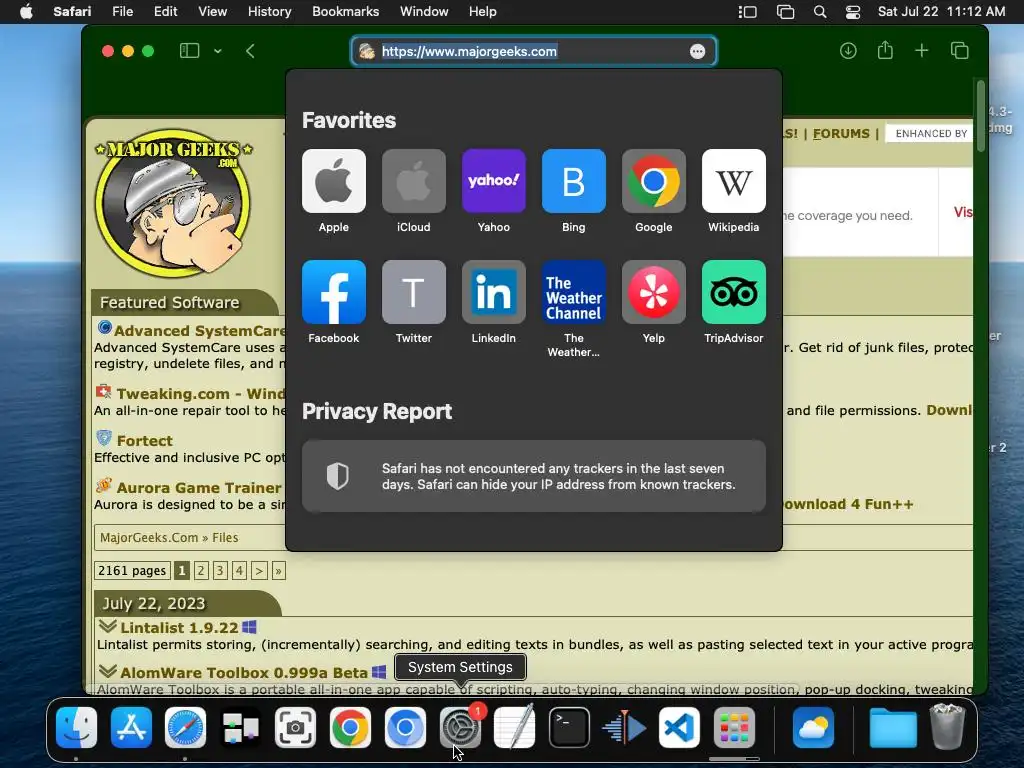The image size is (1024, 768).
Task: Open the Edit menu
Action: (x=165, y=12)
